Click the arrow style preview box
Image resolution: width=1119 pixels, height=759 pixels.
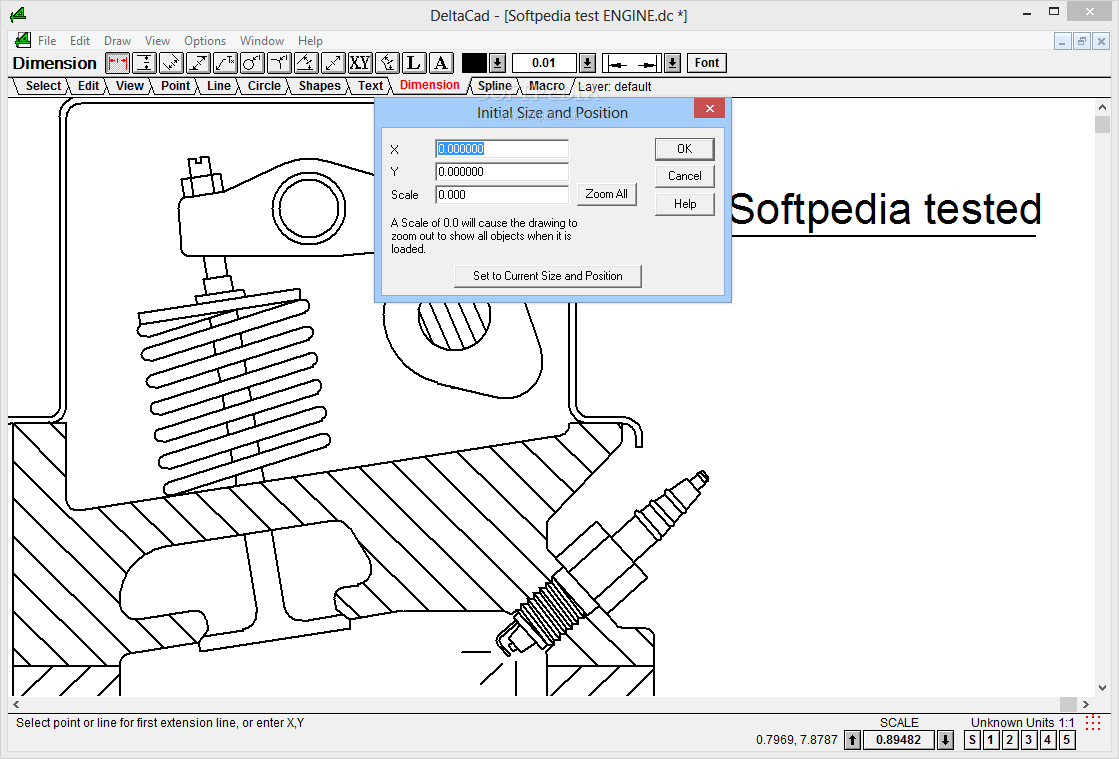coord(632,63)
